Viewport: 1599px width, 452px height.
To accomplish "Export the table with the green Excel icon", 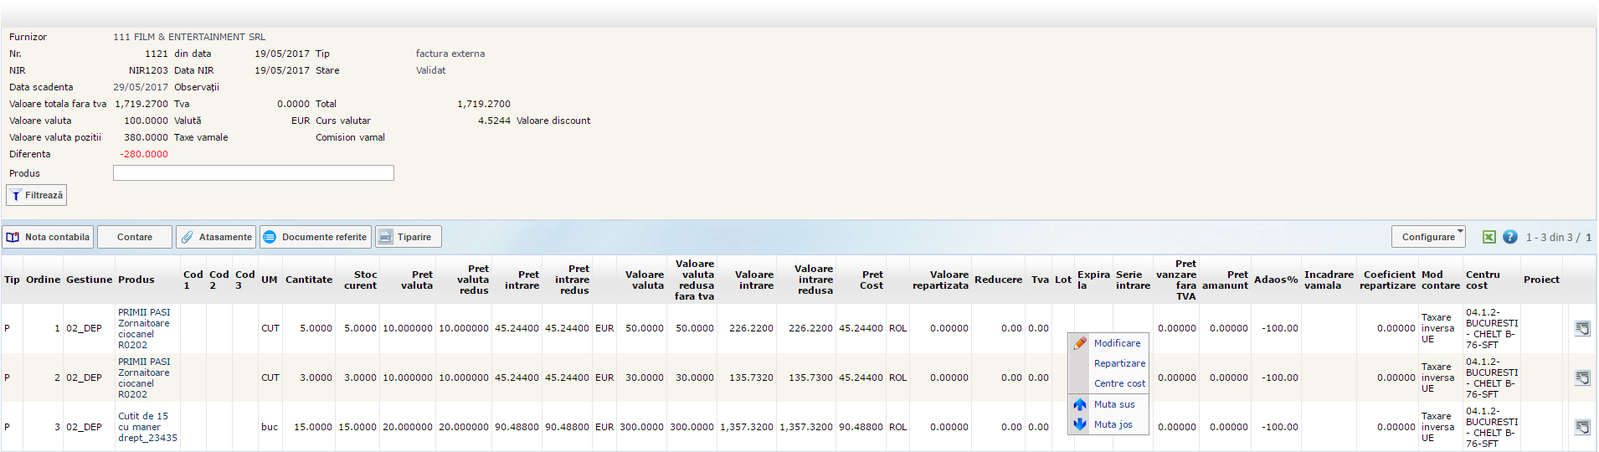I will click(1489, 237).
